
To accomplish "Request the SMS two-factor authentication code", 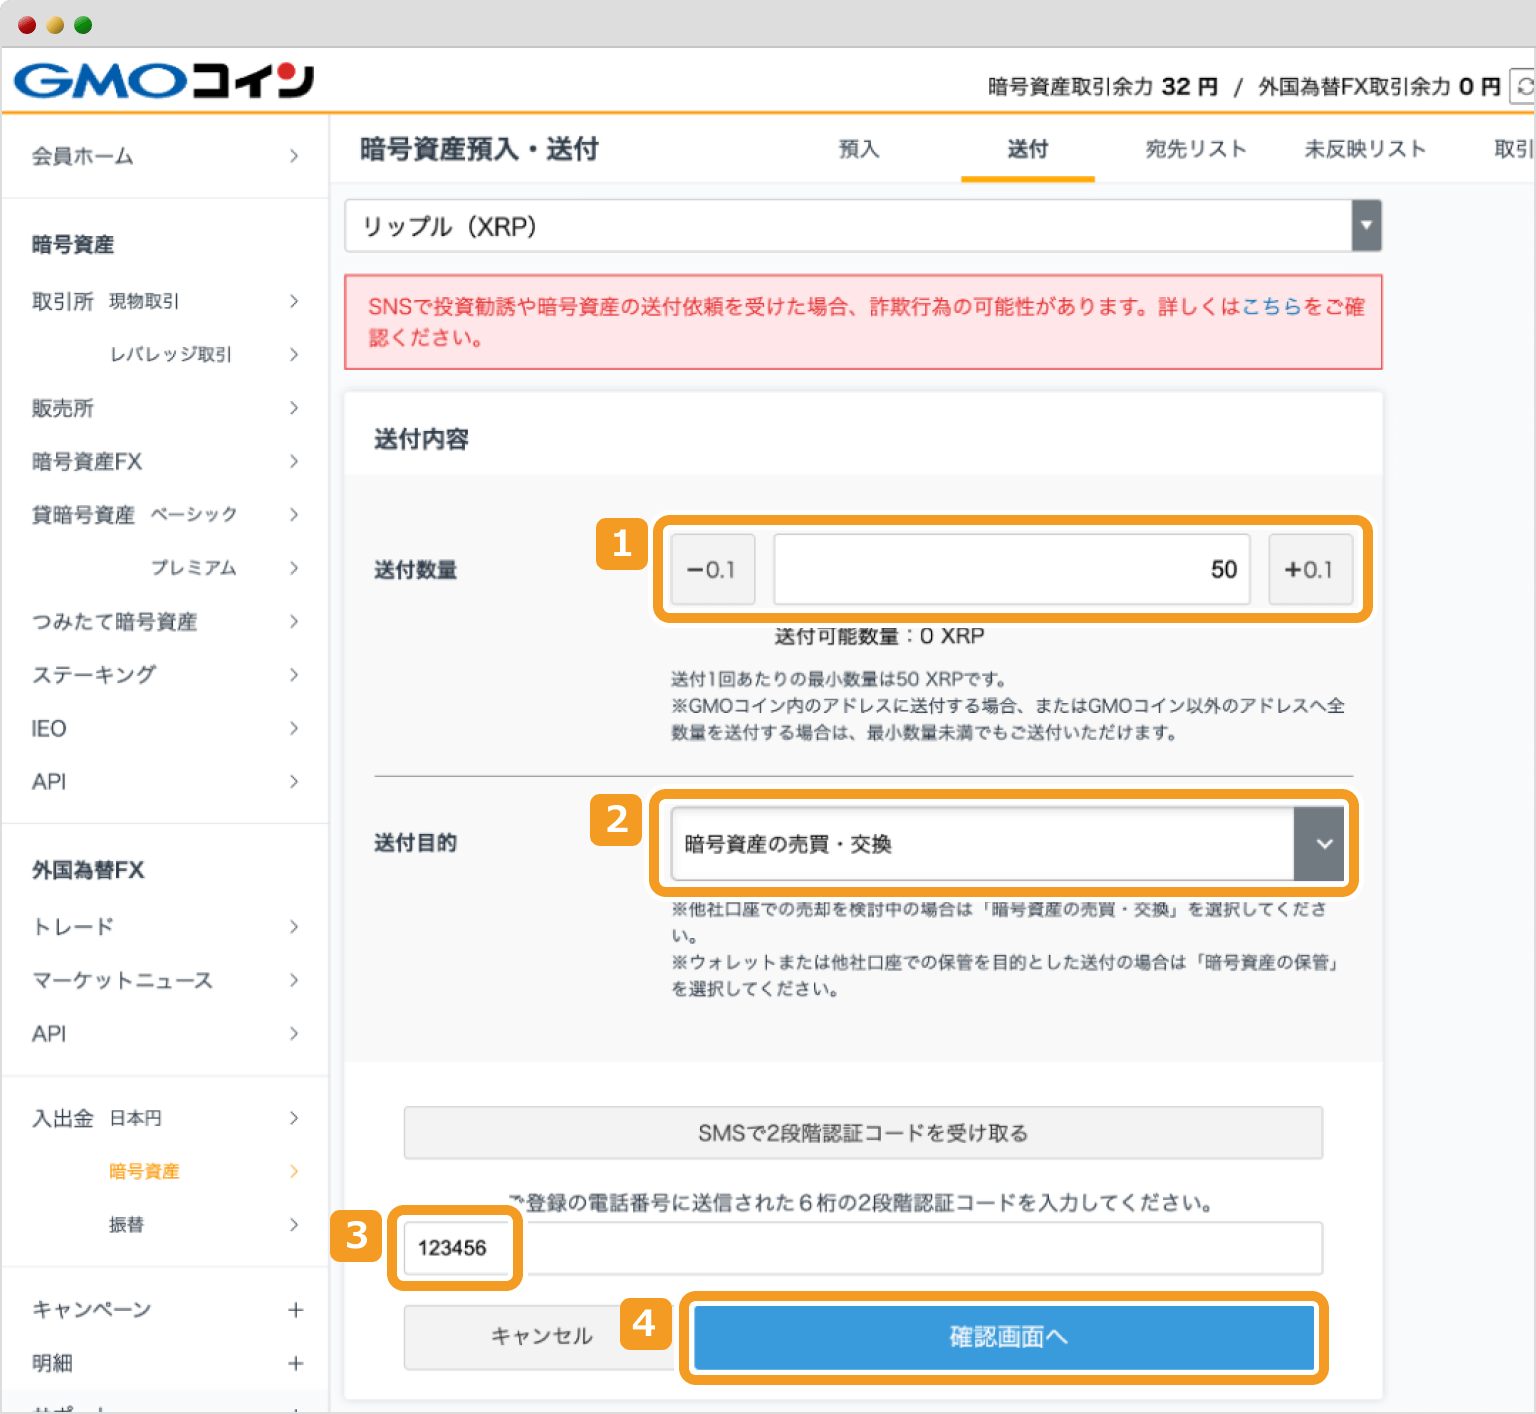I will 862,1133.
